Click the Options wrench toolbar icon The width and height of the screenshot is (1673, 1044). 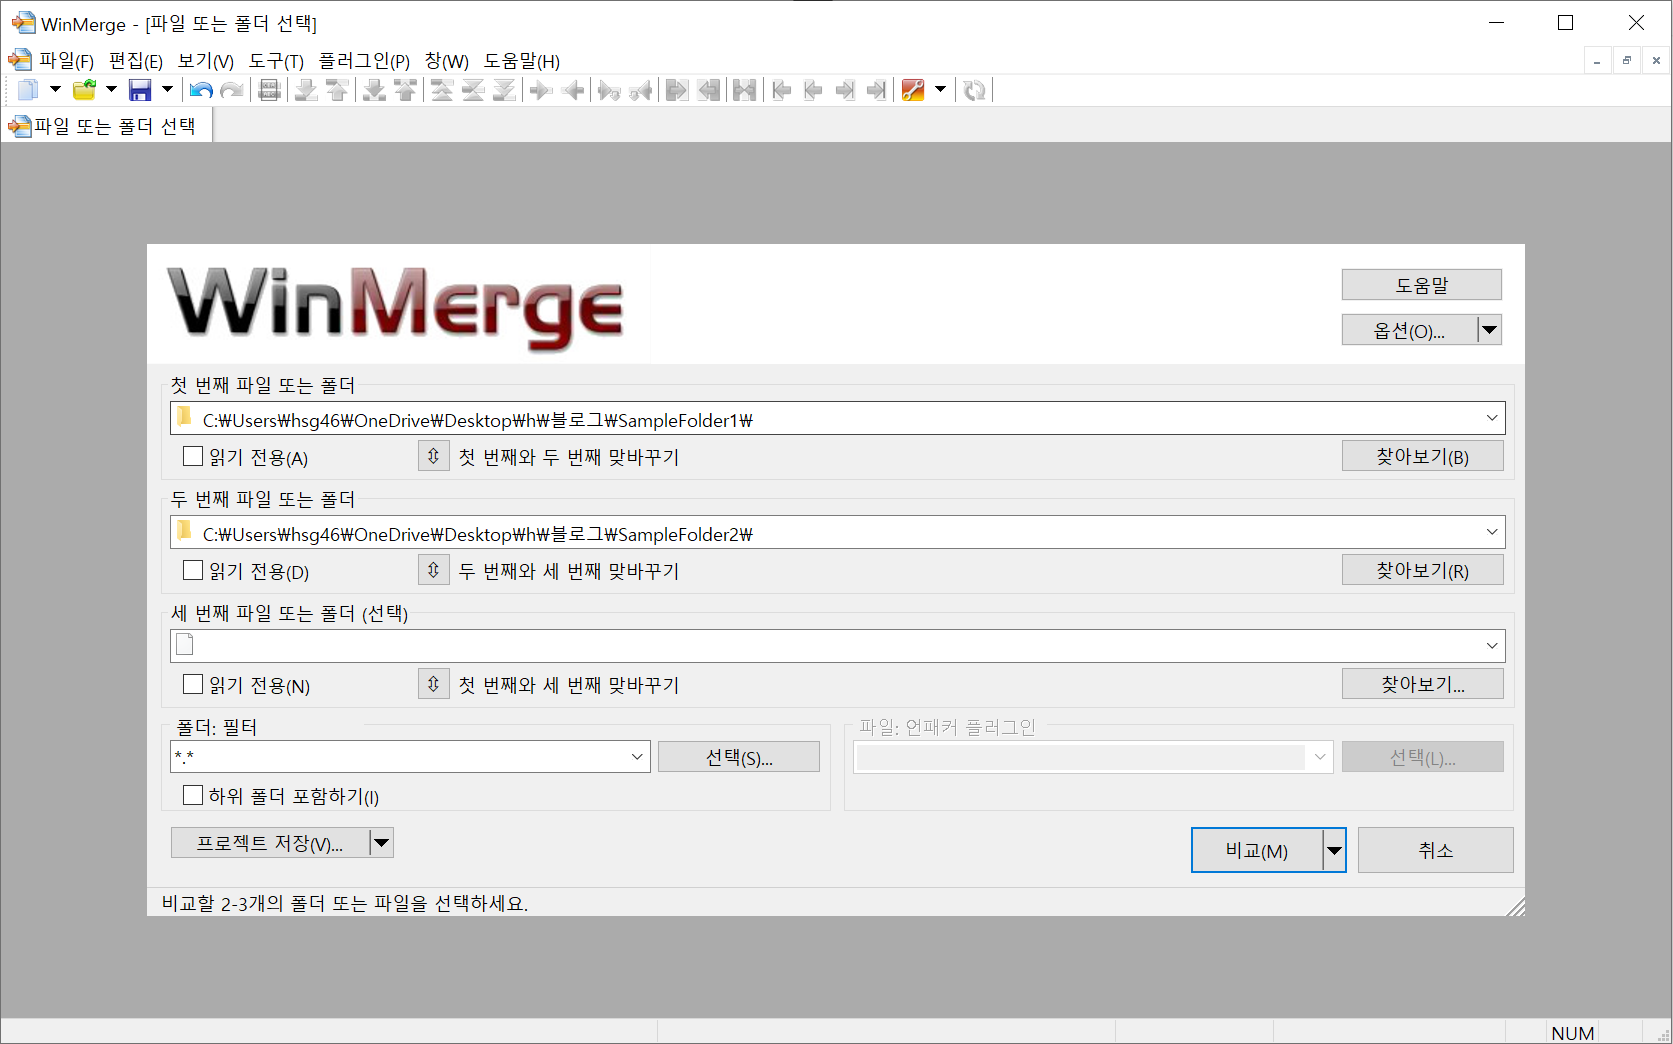[913, 90]
